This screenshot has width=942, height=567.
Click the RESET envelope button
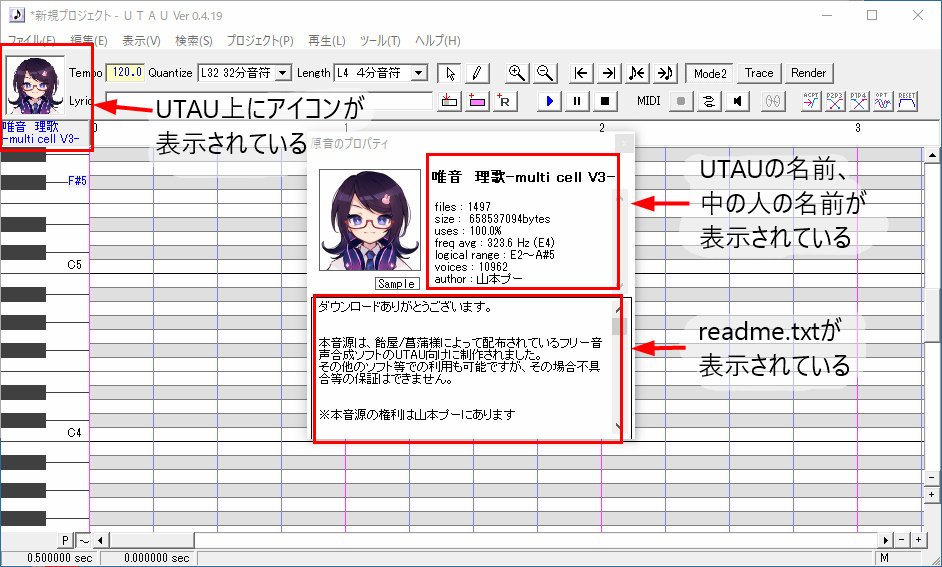click(907, 101)
